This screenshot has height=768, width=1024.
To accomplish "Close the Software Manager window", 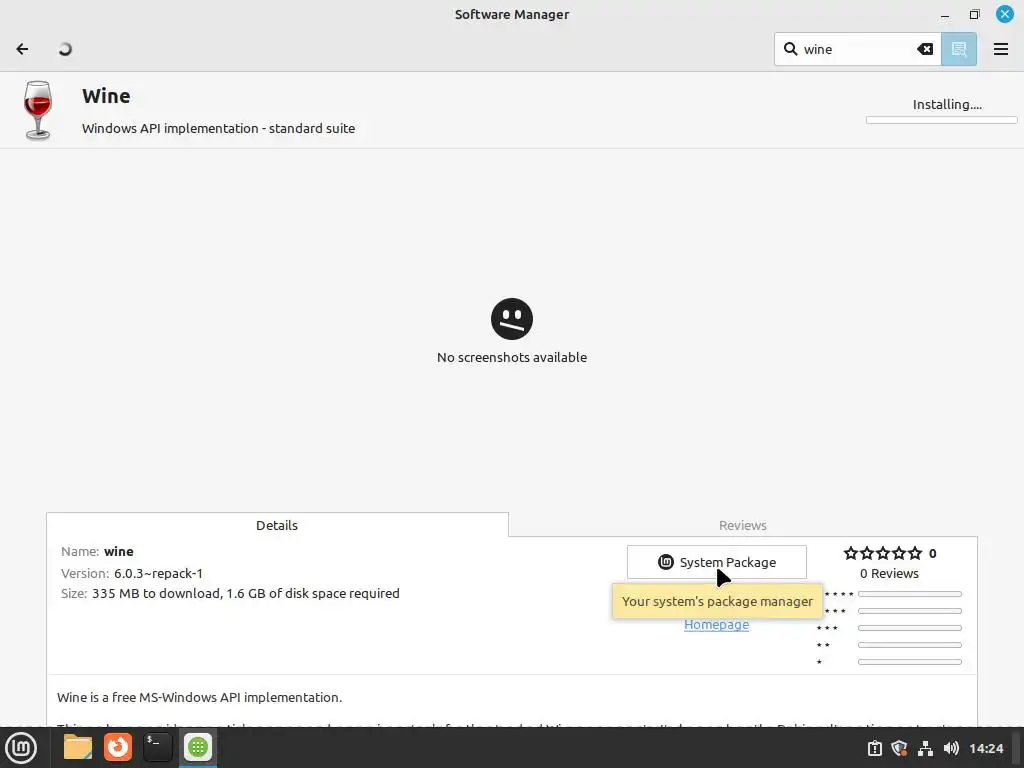I will tap(1004, 14).
